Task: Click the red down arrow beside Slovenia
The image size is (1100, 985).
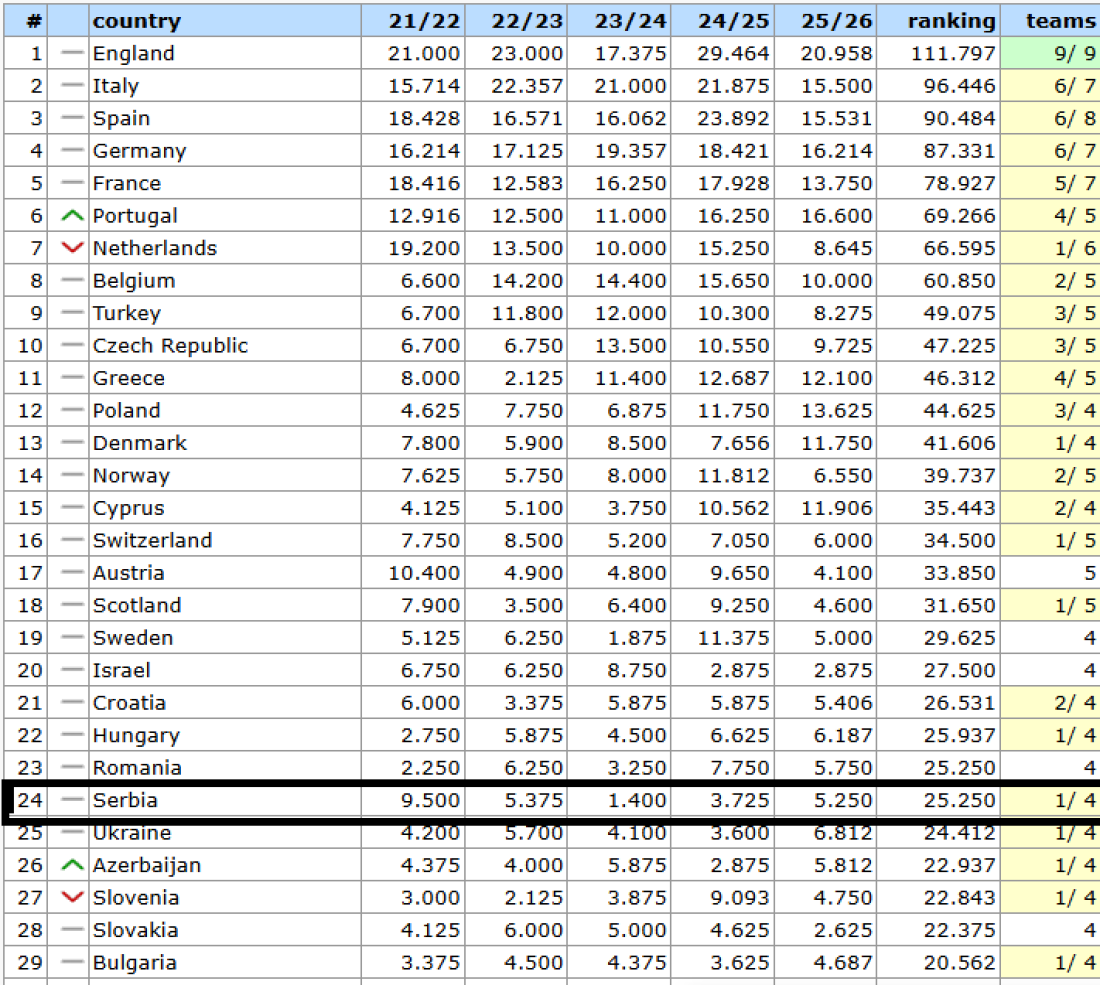Action: [x=71, y=897]
